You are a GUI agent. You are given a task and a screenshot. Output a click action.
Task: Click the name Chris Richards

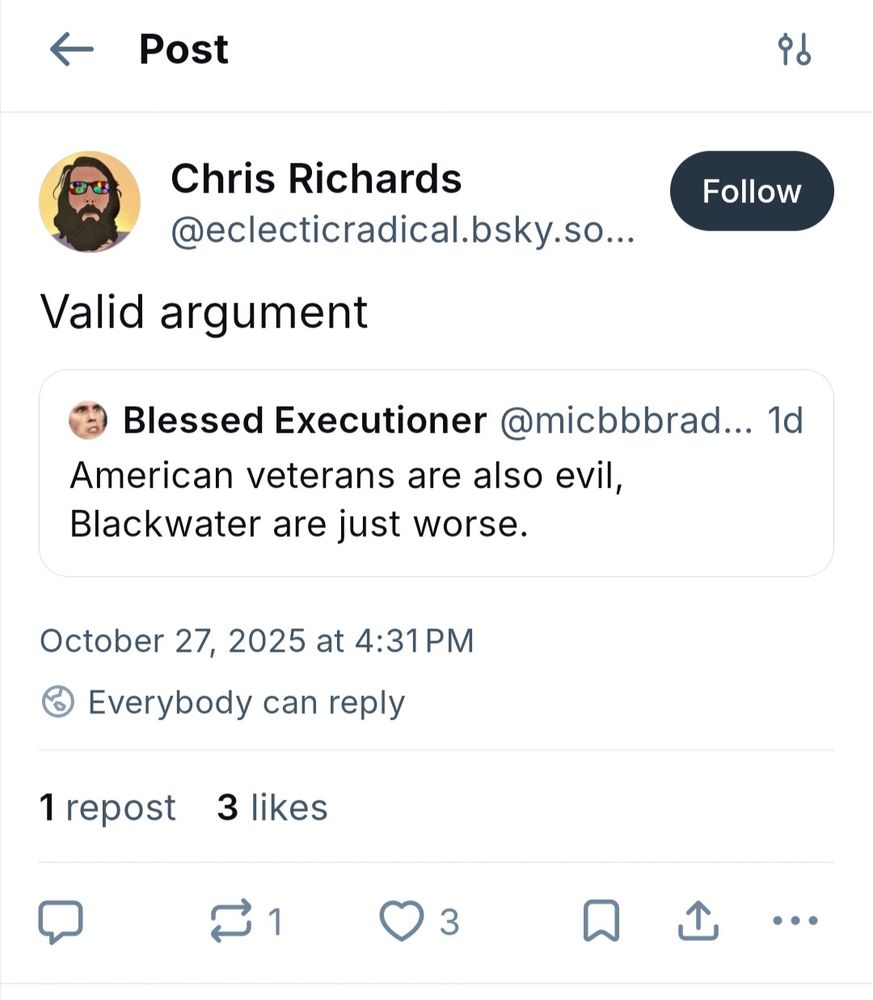pyautogui.click(x=316, y=178)
